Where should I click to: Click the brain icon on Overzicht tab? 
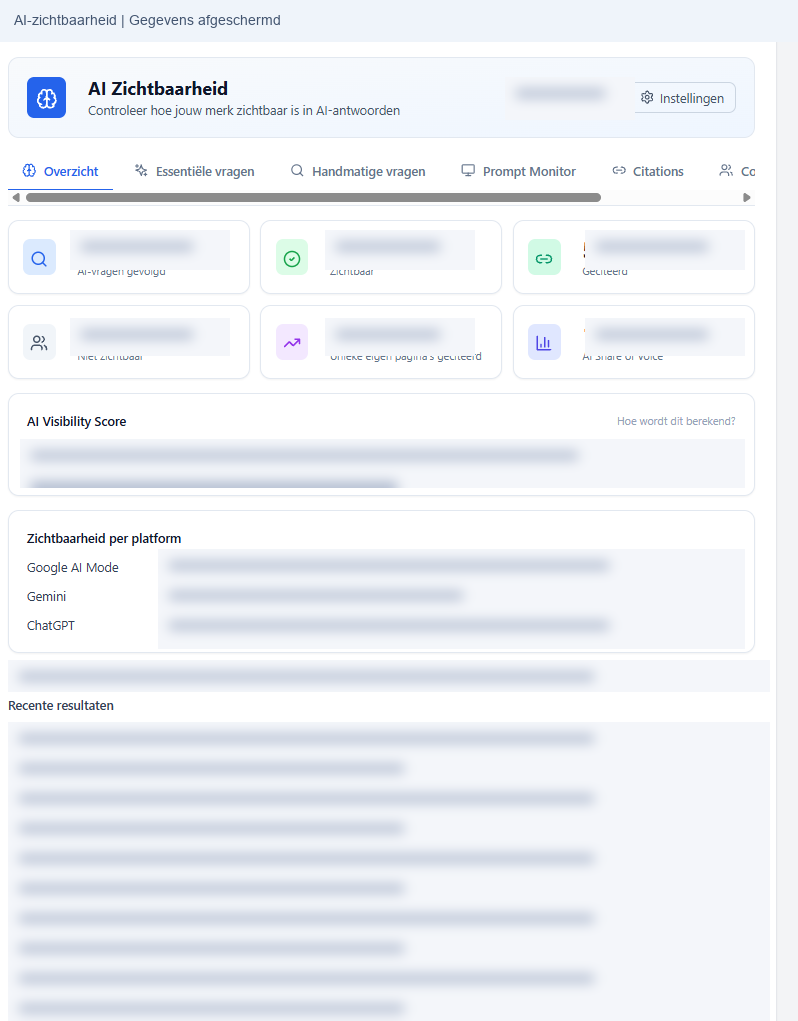coord(29,171)
